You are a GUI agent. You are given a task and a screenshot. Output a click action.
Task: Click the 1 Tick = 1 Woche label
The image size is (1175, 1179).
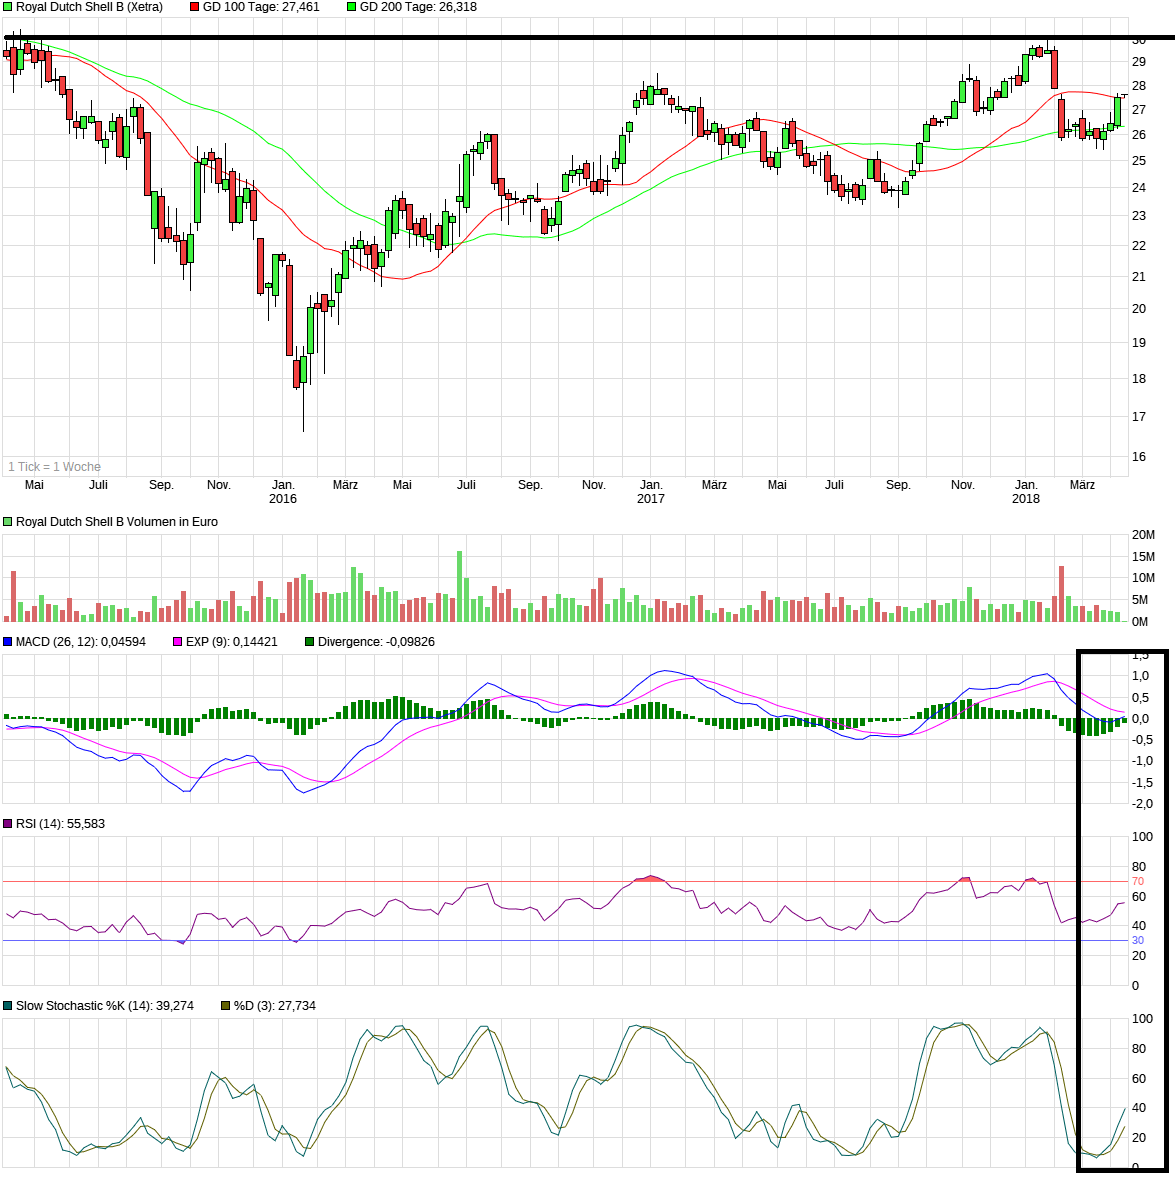55,466
